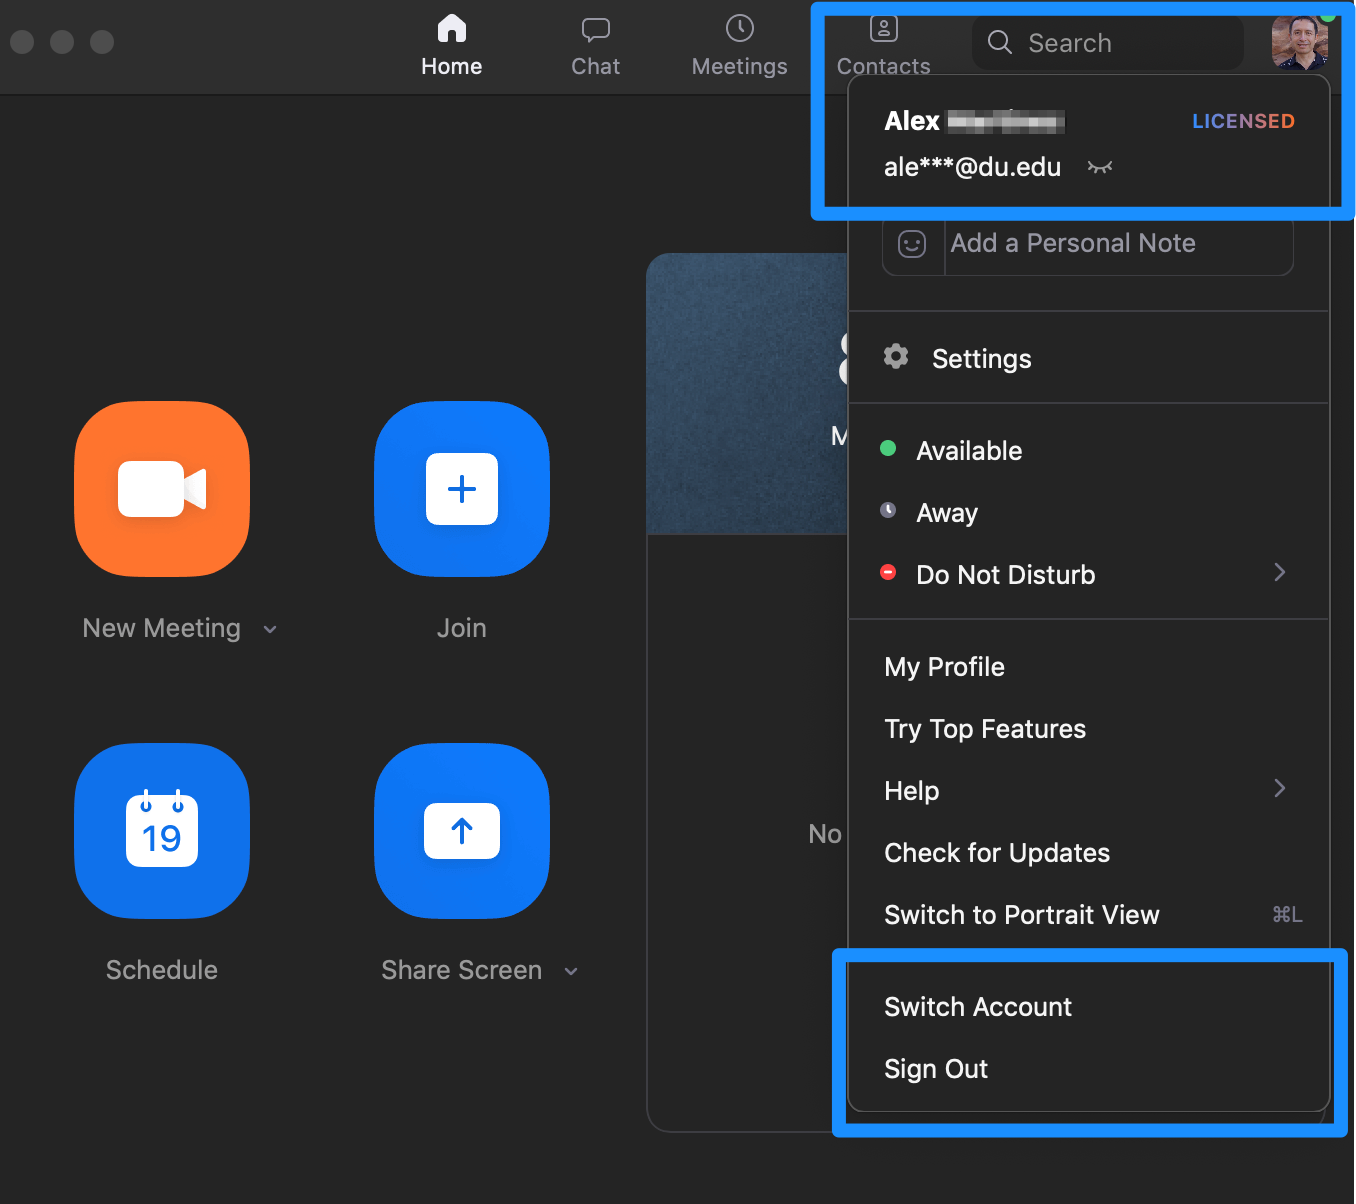1356x1204 pixels.
Task: Open the profile avatar picture
Action: 1300,42
